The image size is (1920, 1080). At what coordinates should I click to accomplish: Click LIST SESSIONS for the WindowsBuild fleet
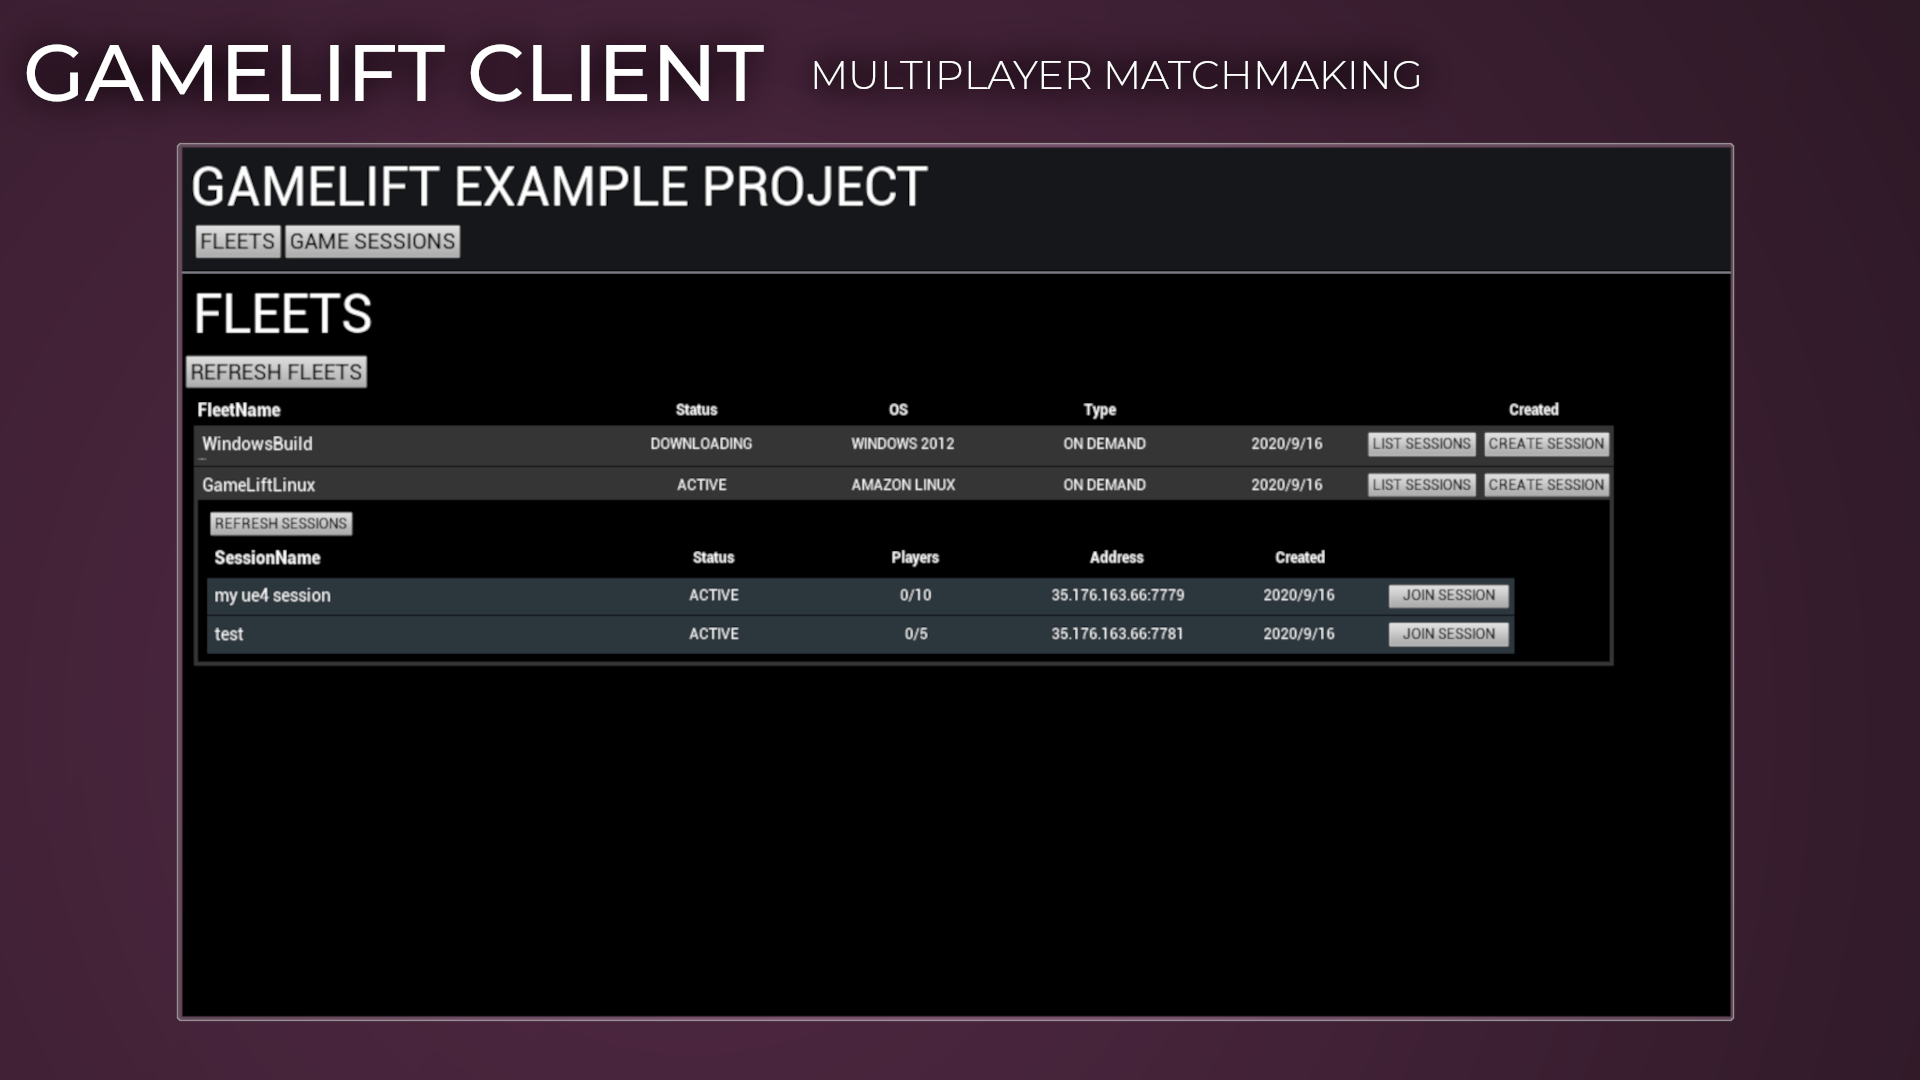point(1421,443)
